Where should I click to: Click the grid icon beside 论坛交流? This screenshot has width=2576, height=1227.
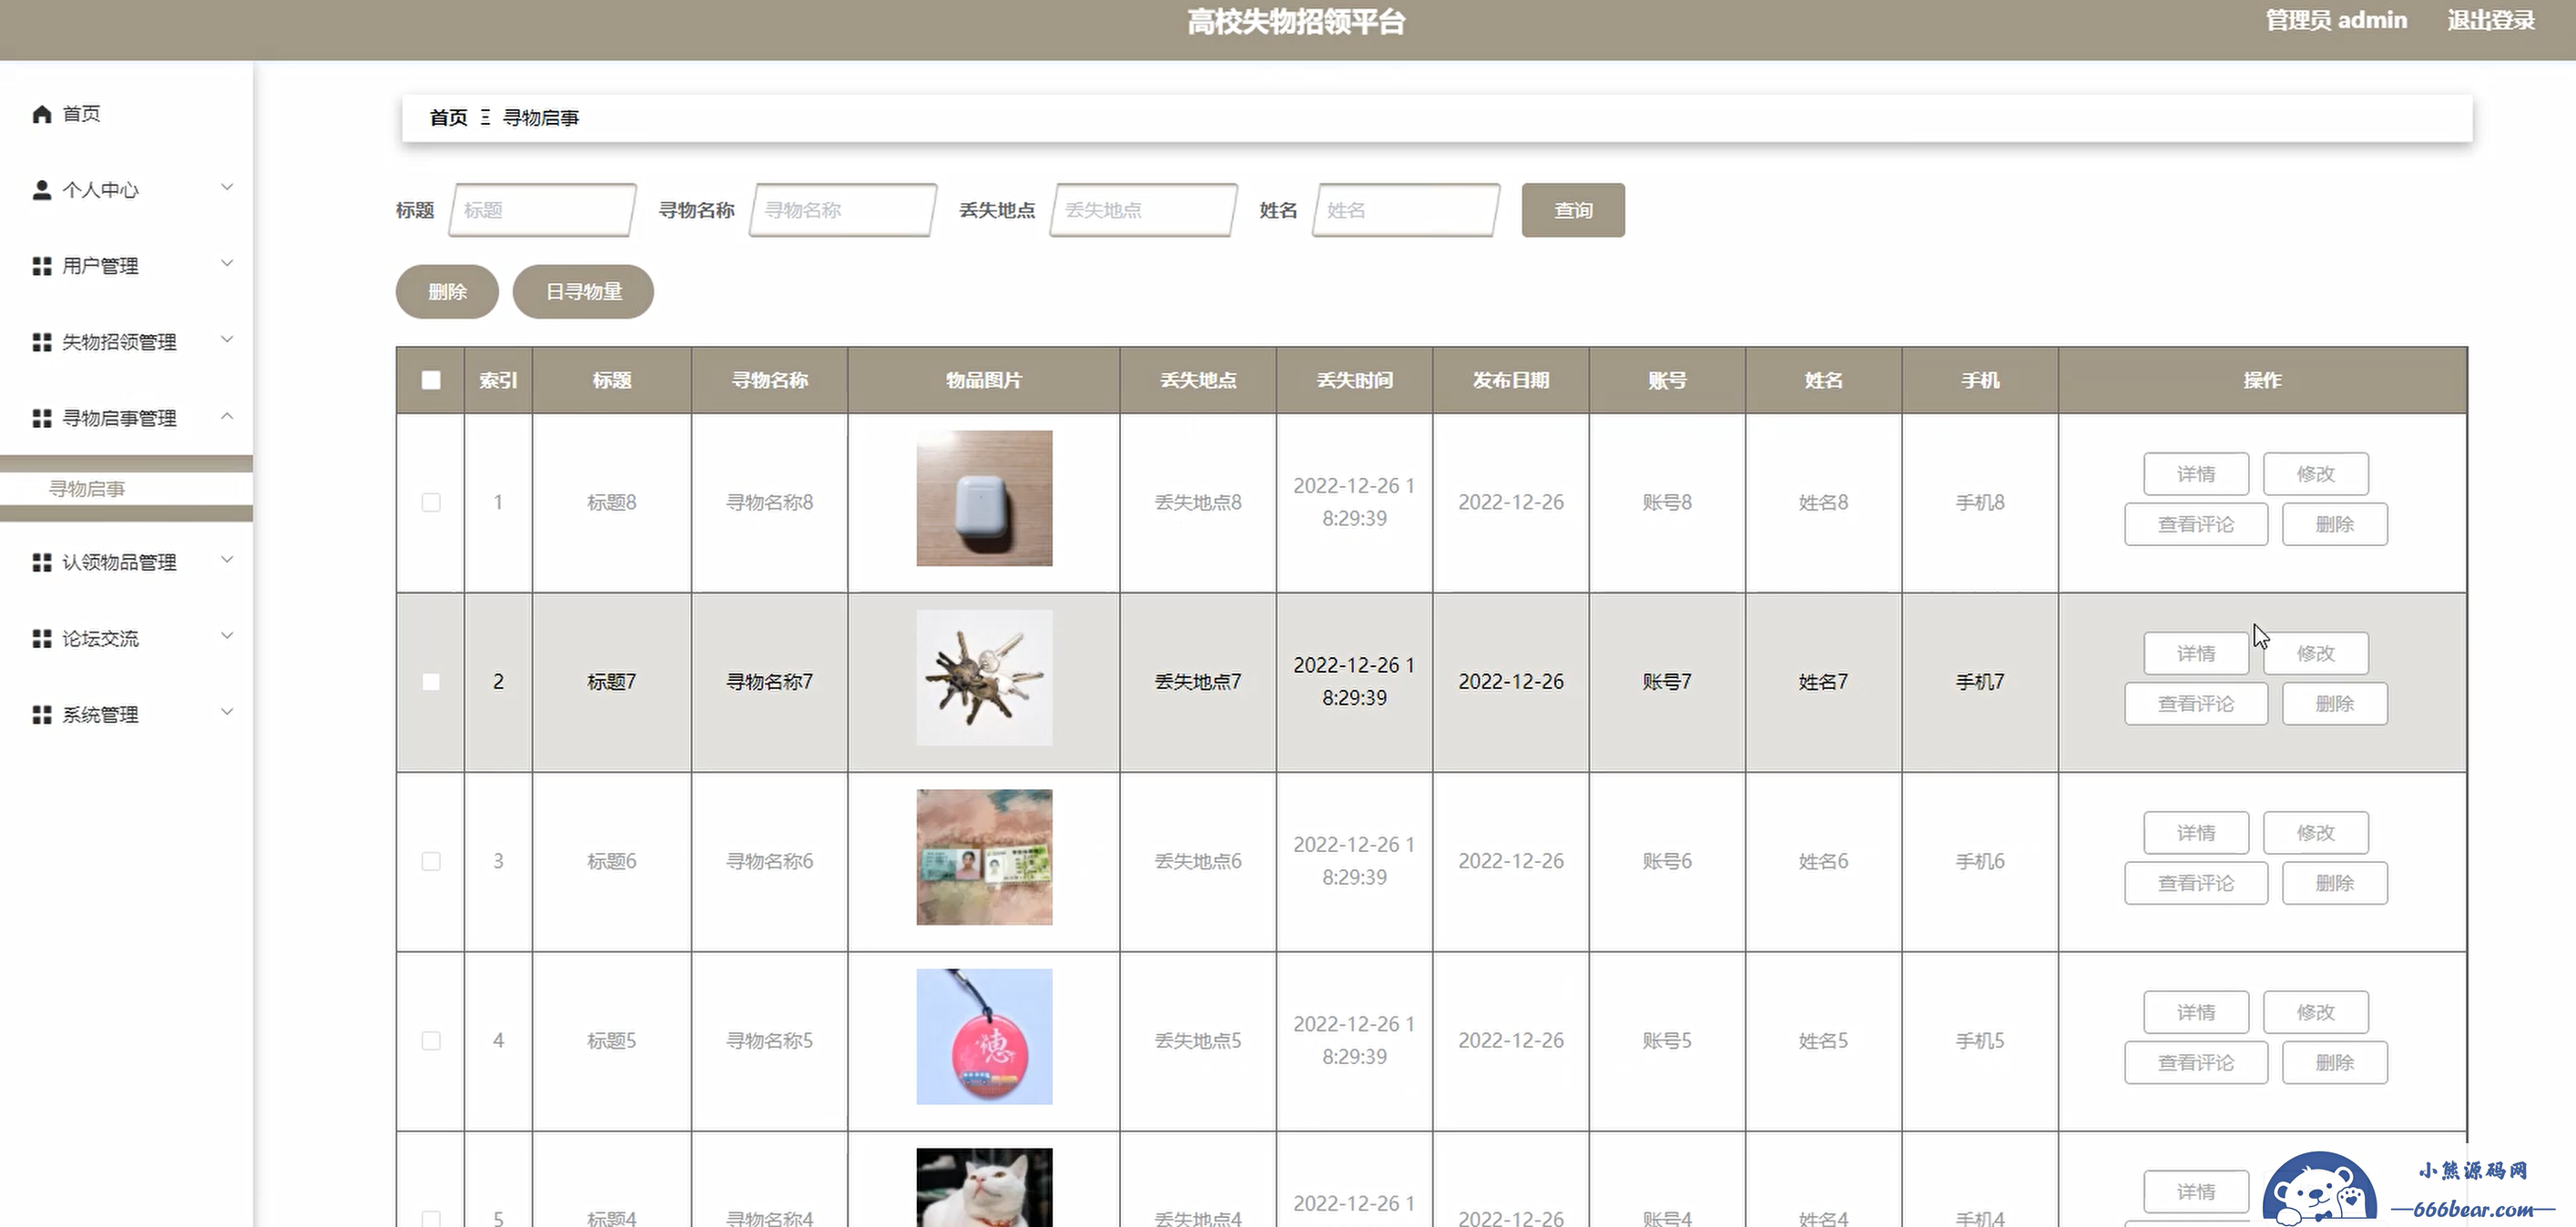[x=42, y=638]
